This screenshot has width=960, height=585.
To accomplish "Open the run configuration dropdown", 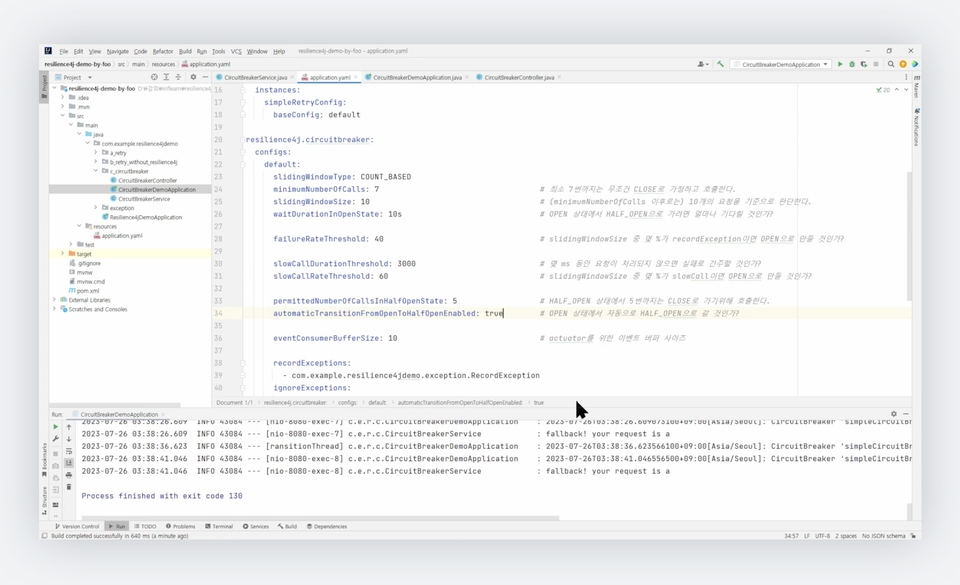I will pos(782,64).
